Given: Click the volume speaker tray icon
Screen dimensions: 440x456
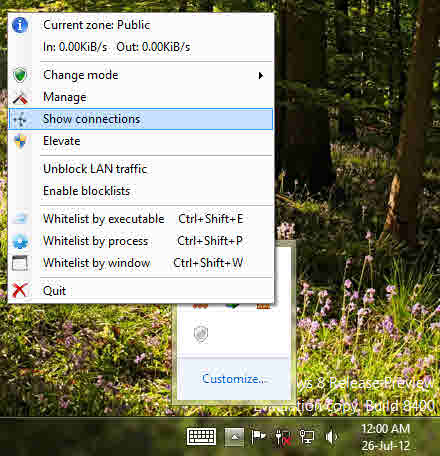Looking at the screenshot, I should point(331,437).
